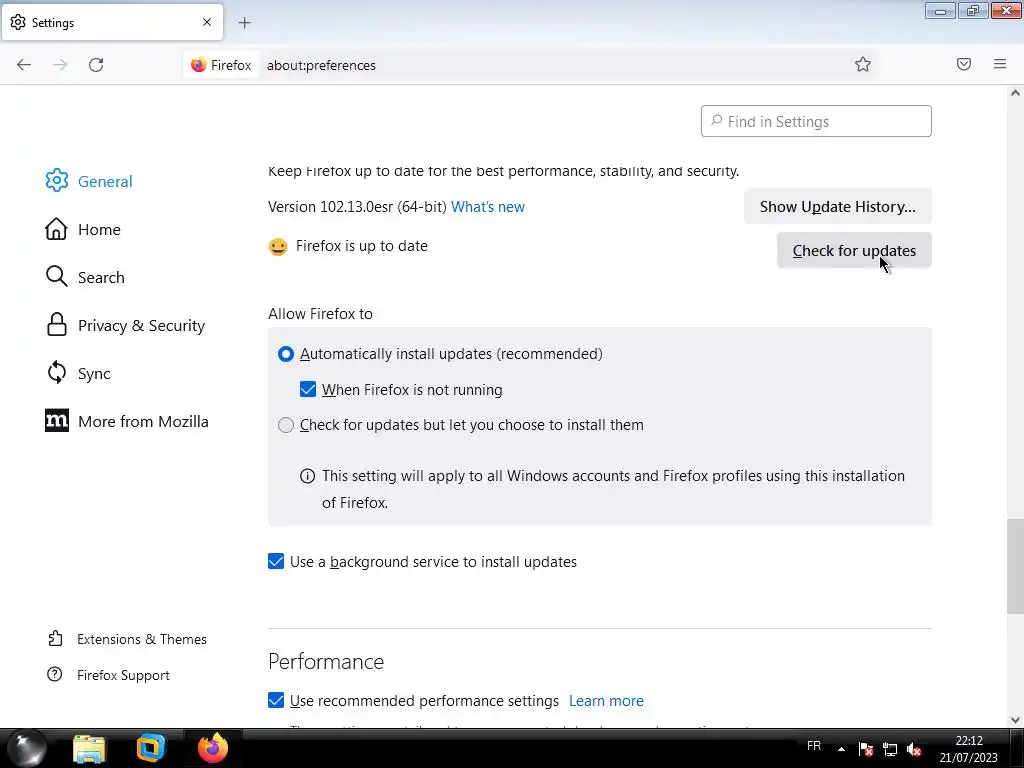Screen dimensions: 1024x768
Task: Bookmark this page with the star icon
Action: pos(863,64)
